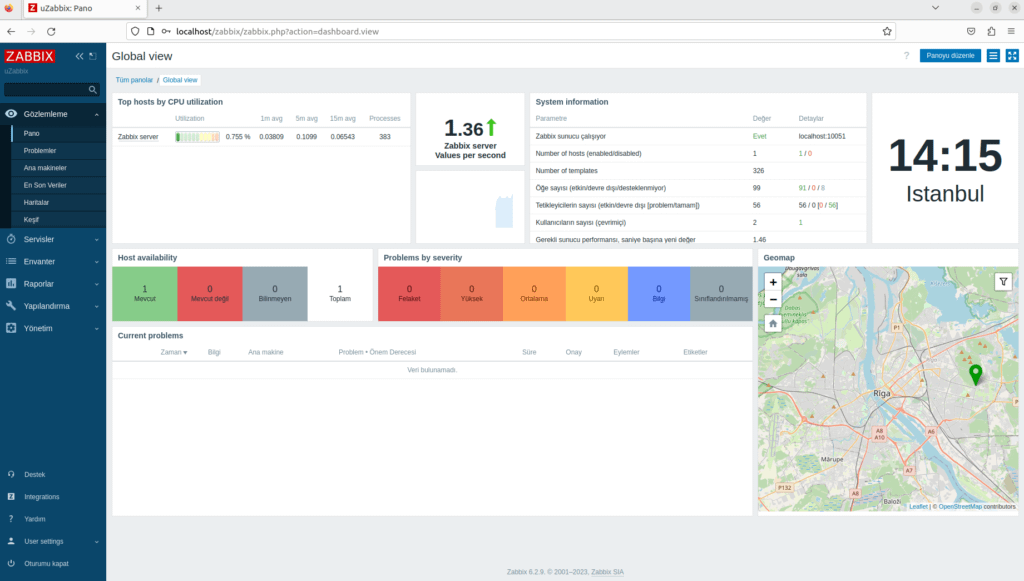Collapse the Gözlemleme menu section
Screen dimensions: 1024x581
click(x=52, y=114)
